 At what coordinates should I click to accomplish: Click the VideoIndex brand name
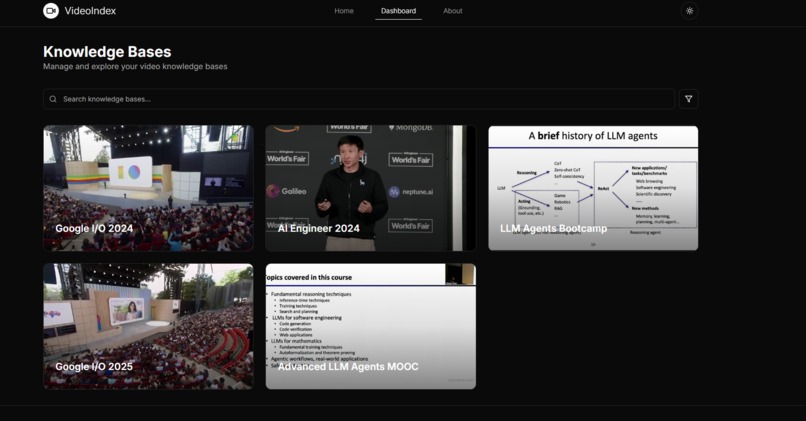pos(90,11)
